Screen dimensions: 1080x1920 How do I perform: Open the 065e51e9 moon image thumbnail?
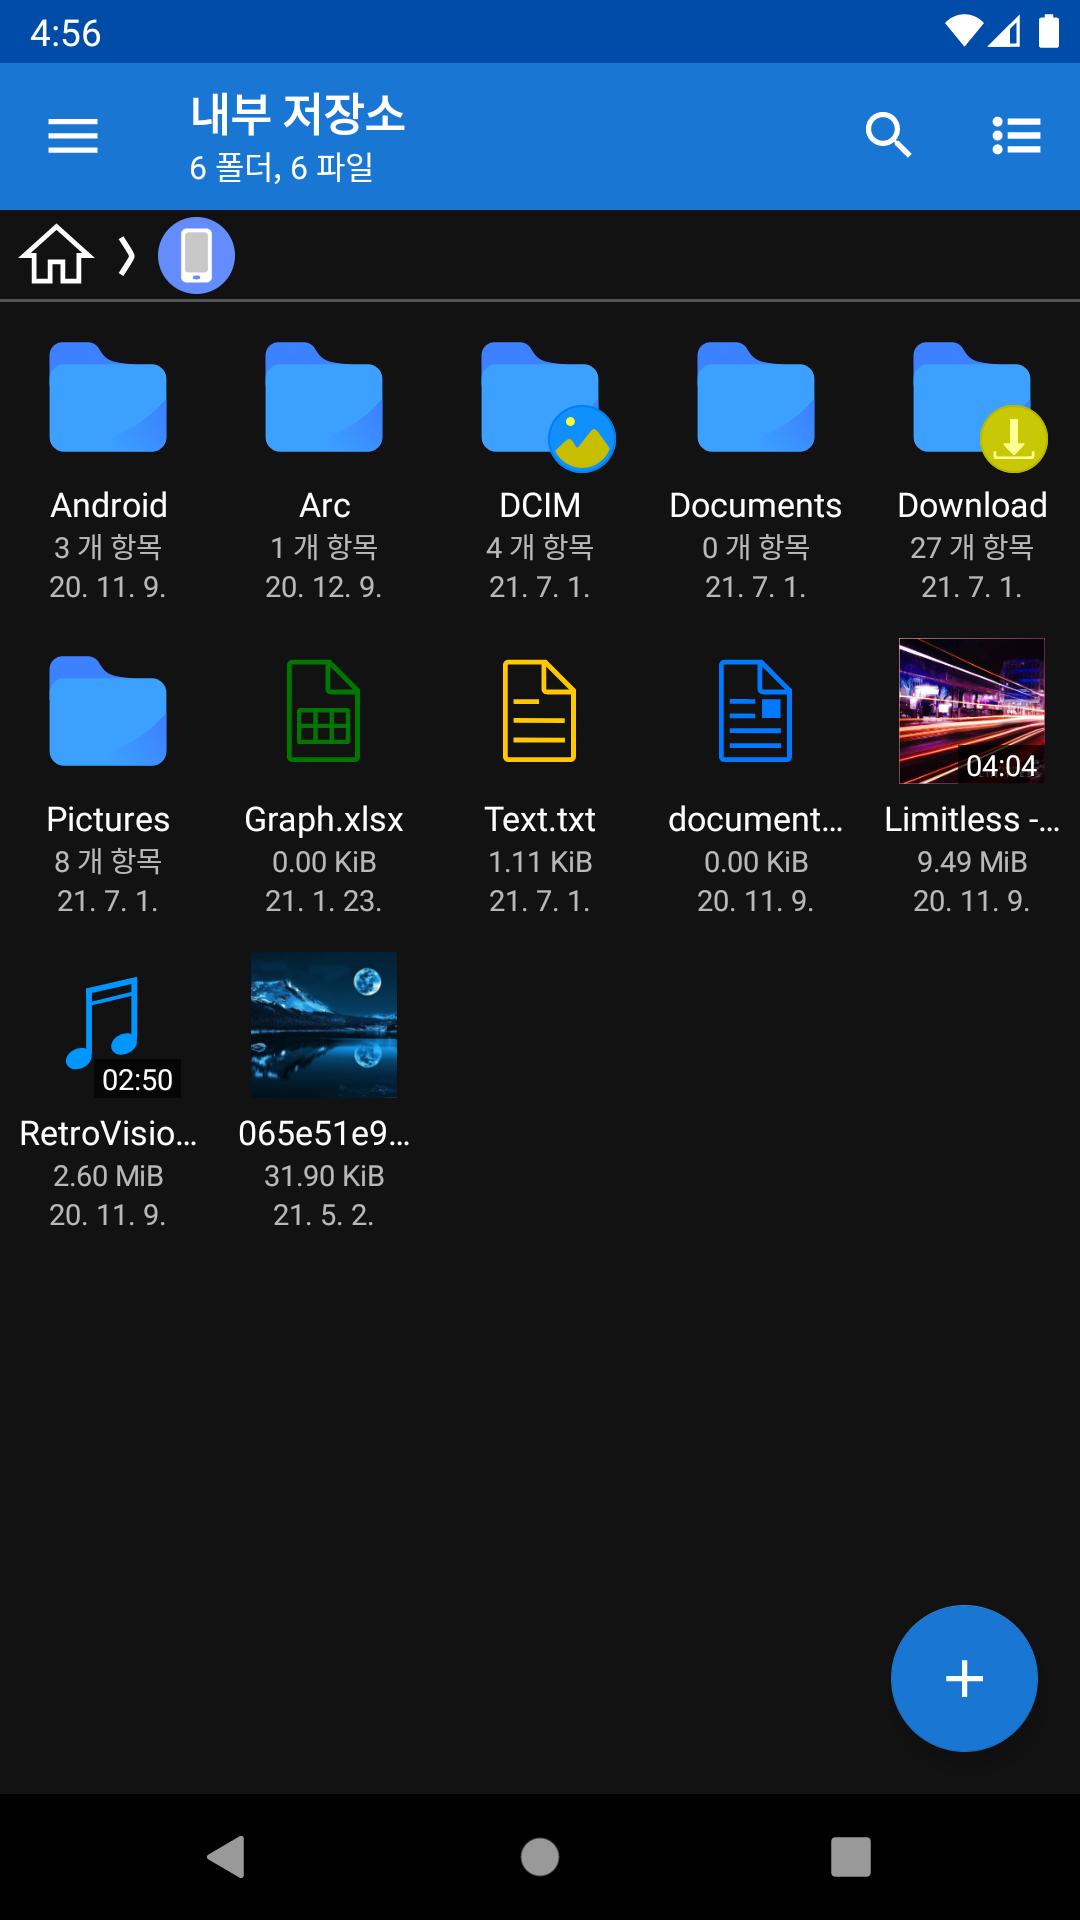click(x=324, y=1025)
